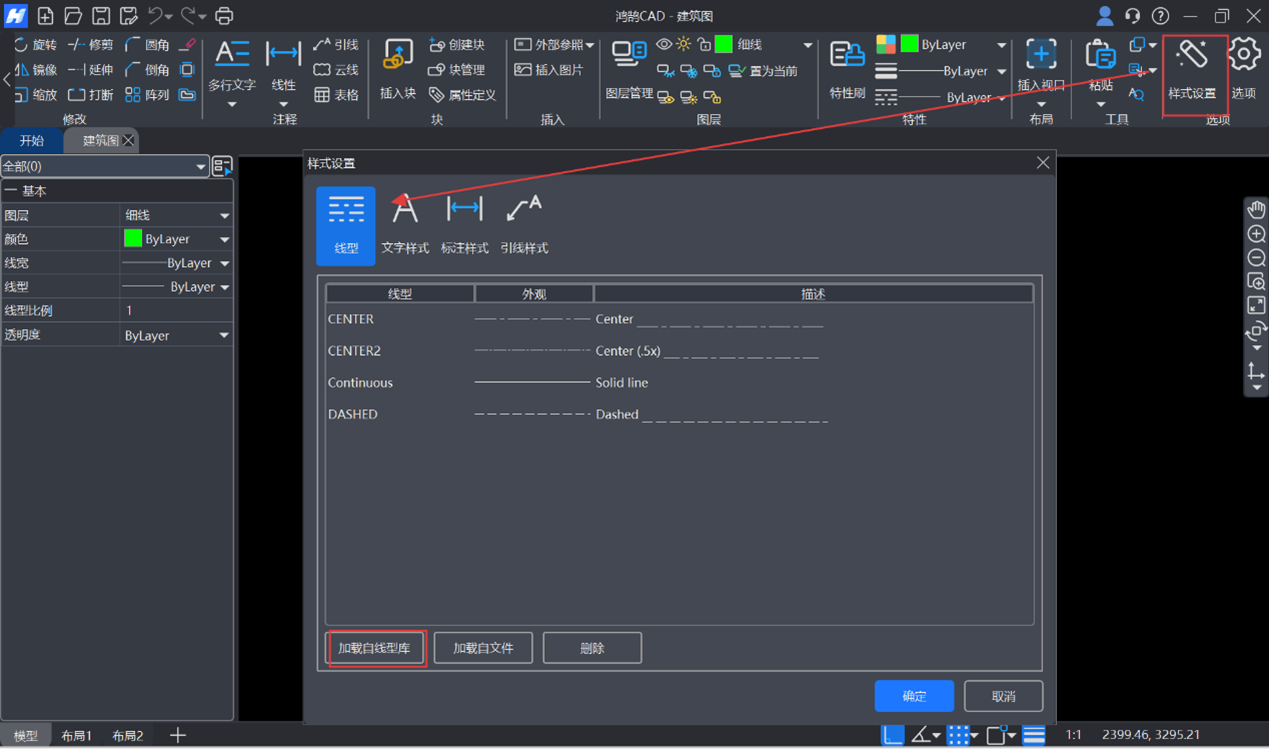Toggle the layer lock icon in ribbon
Viewport: 1269px width, 749px height.
(704, 44)
